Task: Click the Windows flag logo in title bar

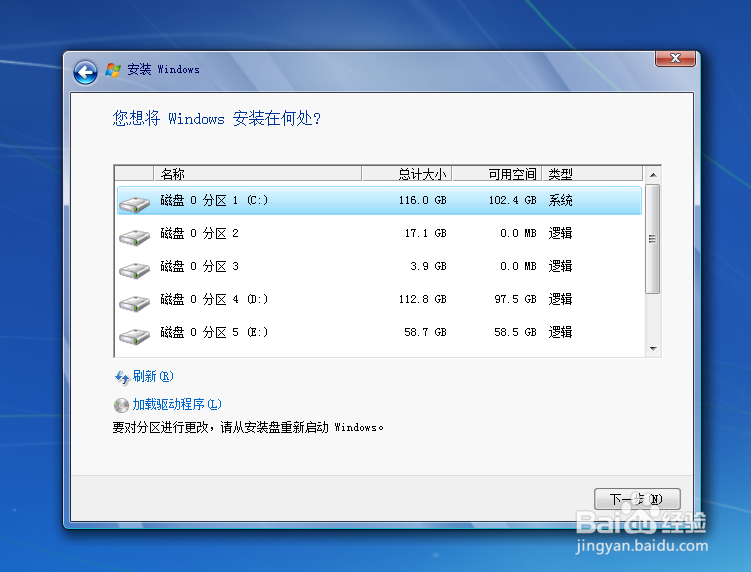Action: tap(113, 70)
